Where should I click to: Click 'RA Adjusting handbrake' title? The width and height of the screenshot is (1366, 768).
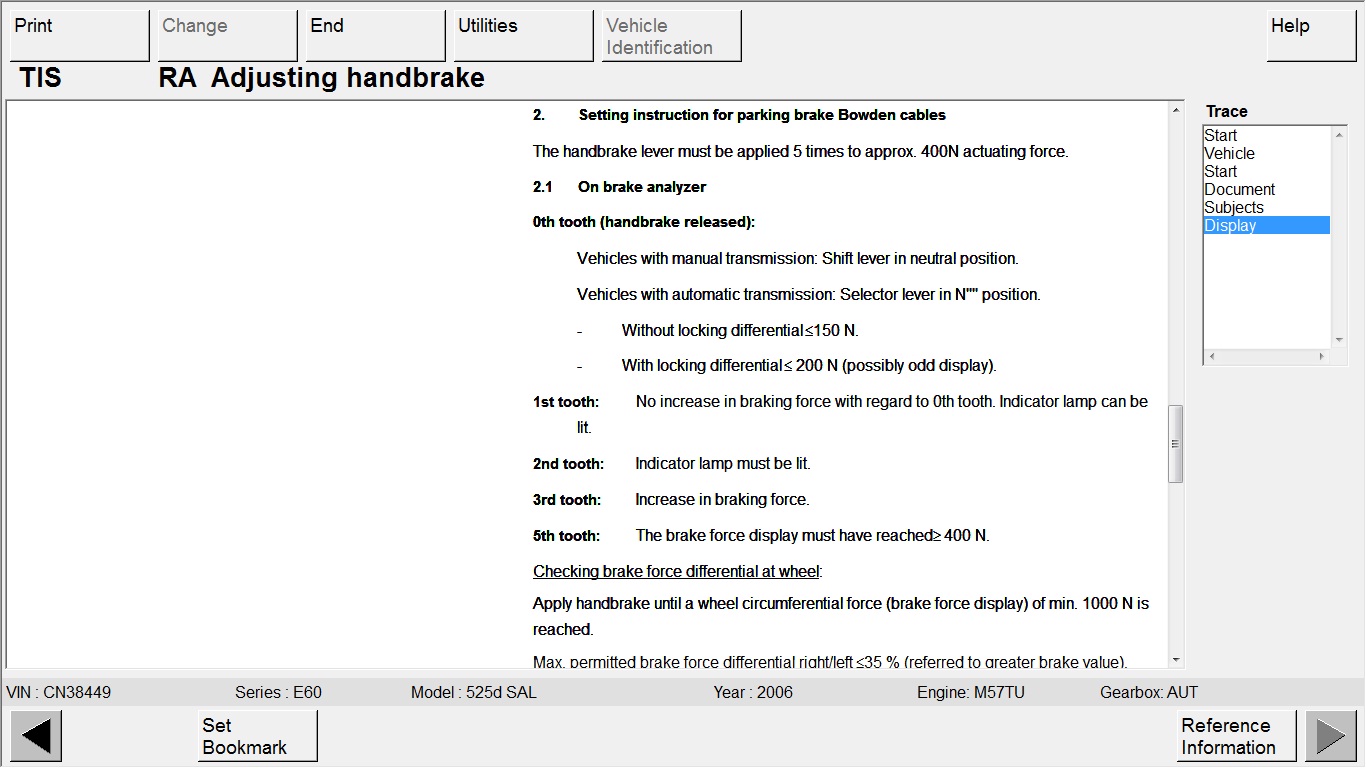click(321, 78)
